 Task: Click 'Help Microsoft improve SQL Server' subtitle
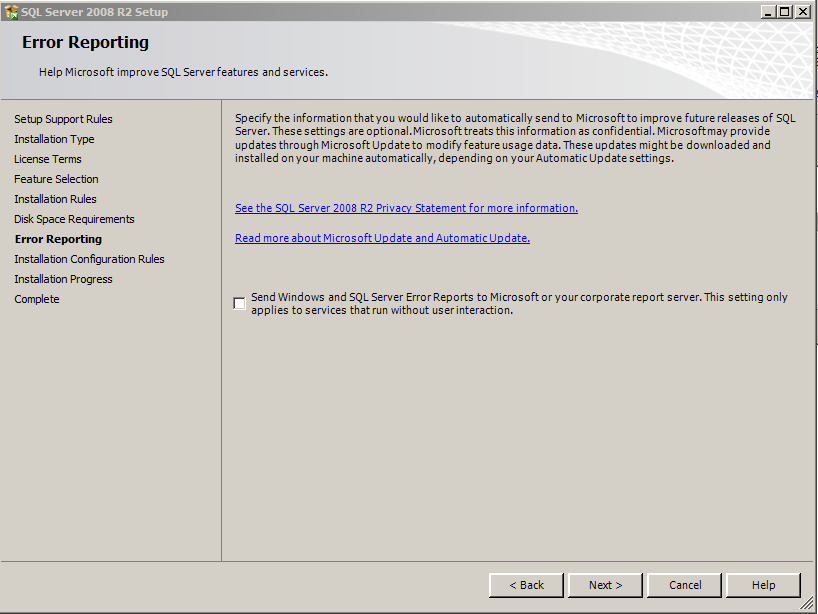[x=183, y=72]
